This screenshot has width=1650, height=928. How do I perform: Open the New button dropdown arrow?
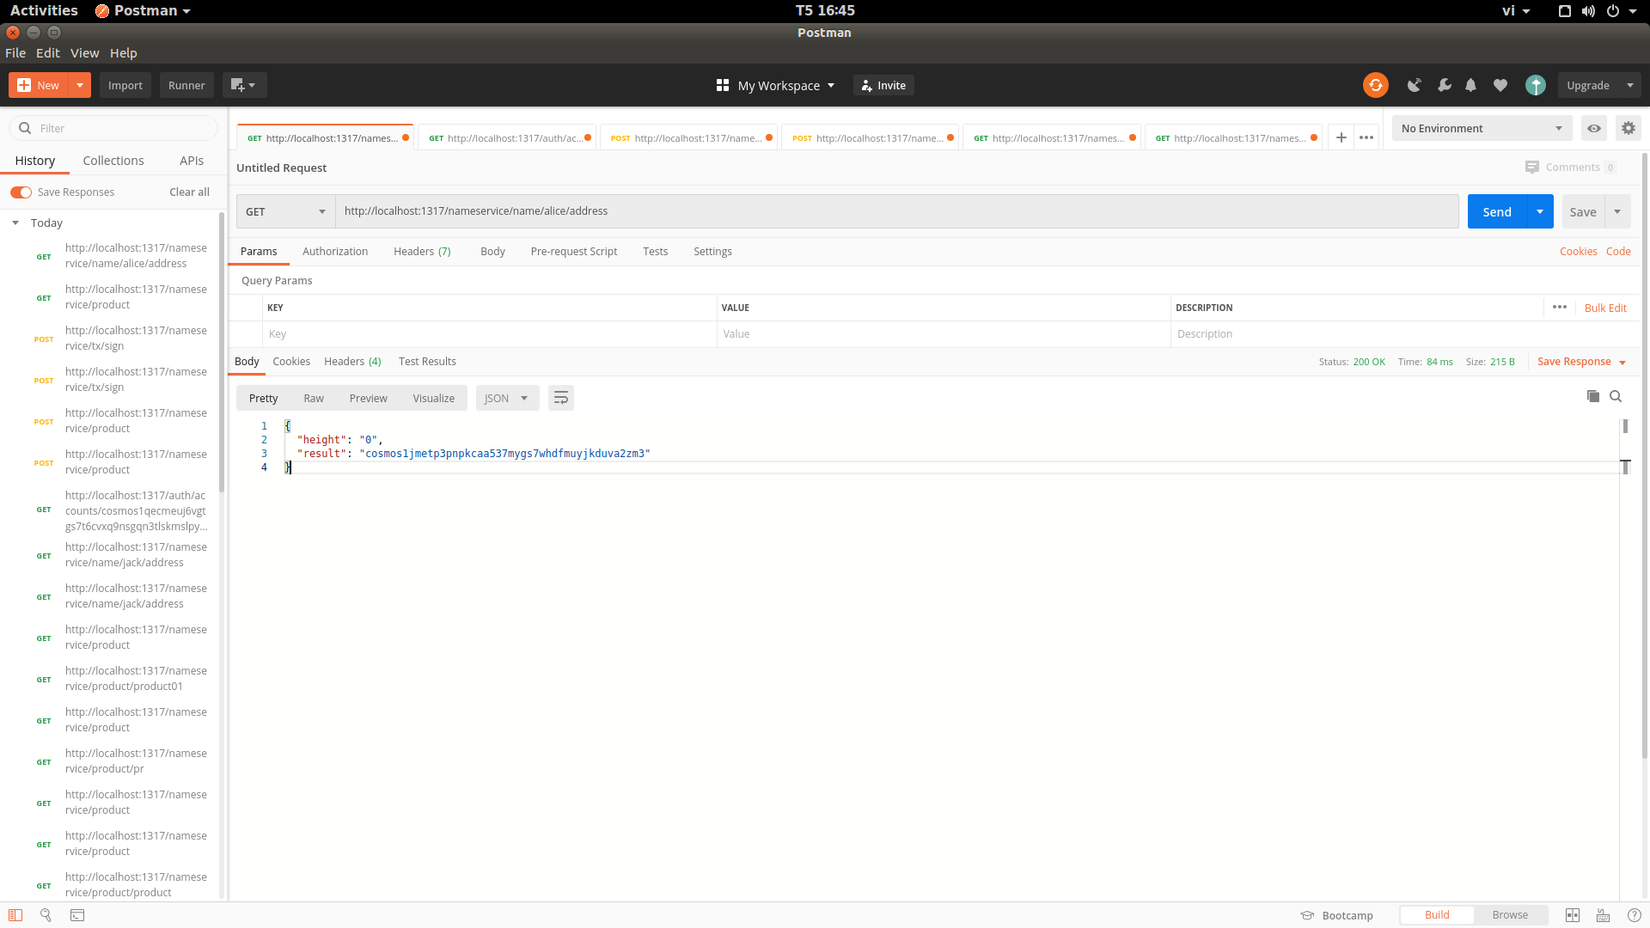tap(79, 85)
